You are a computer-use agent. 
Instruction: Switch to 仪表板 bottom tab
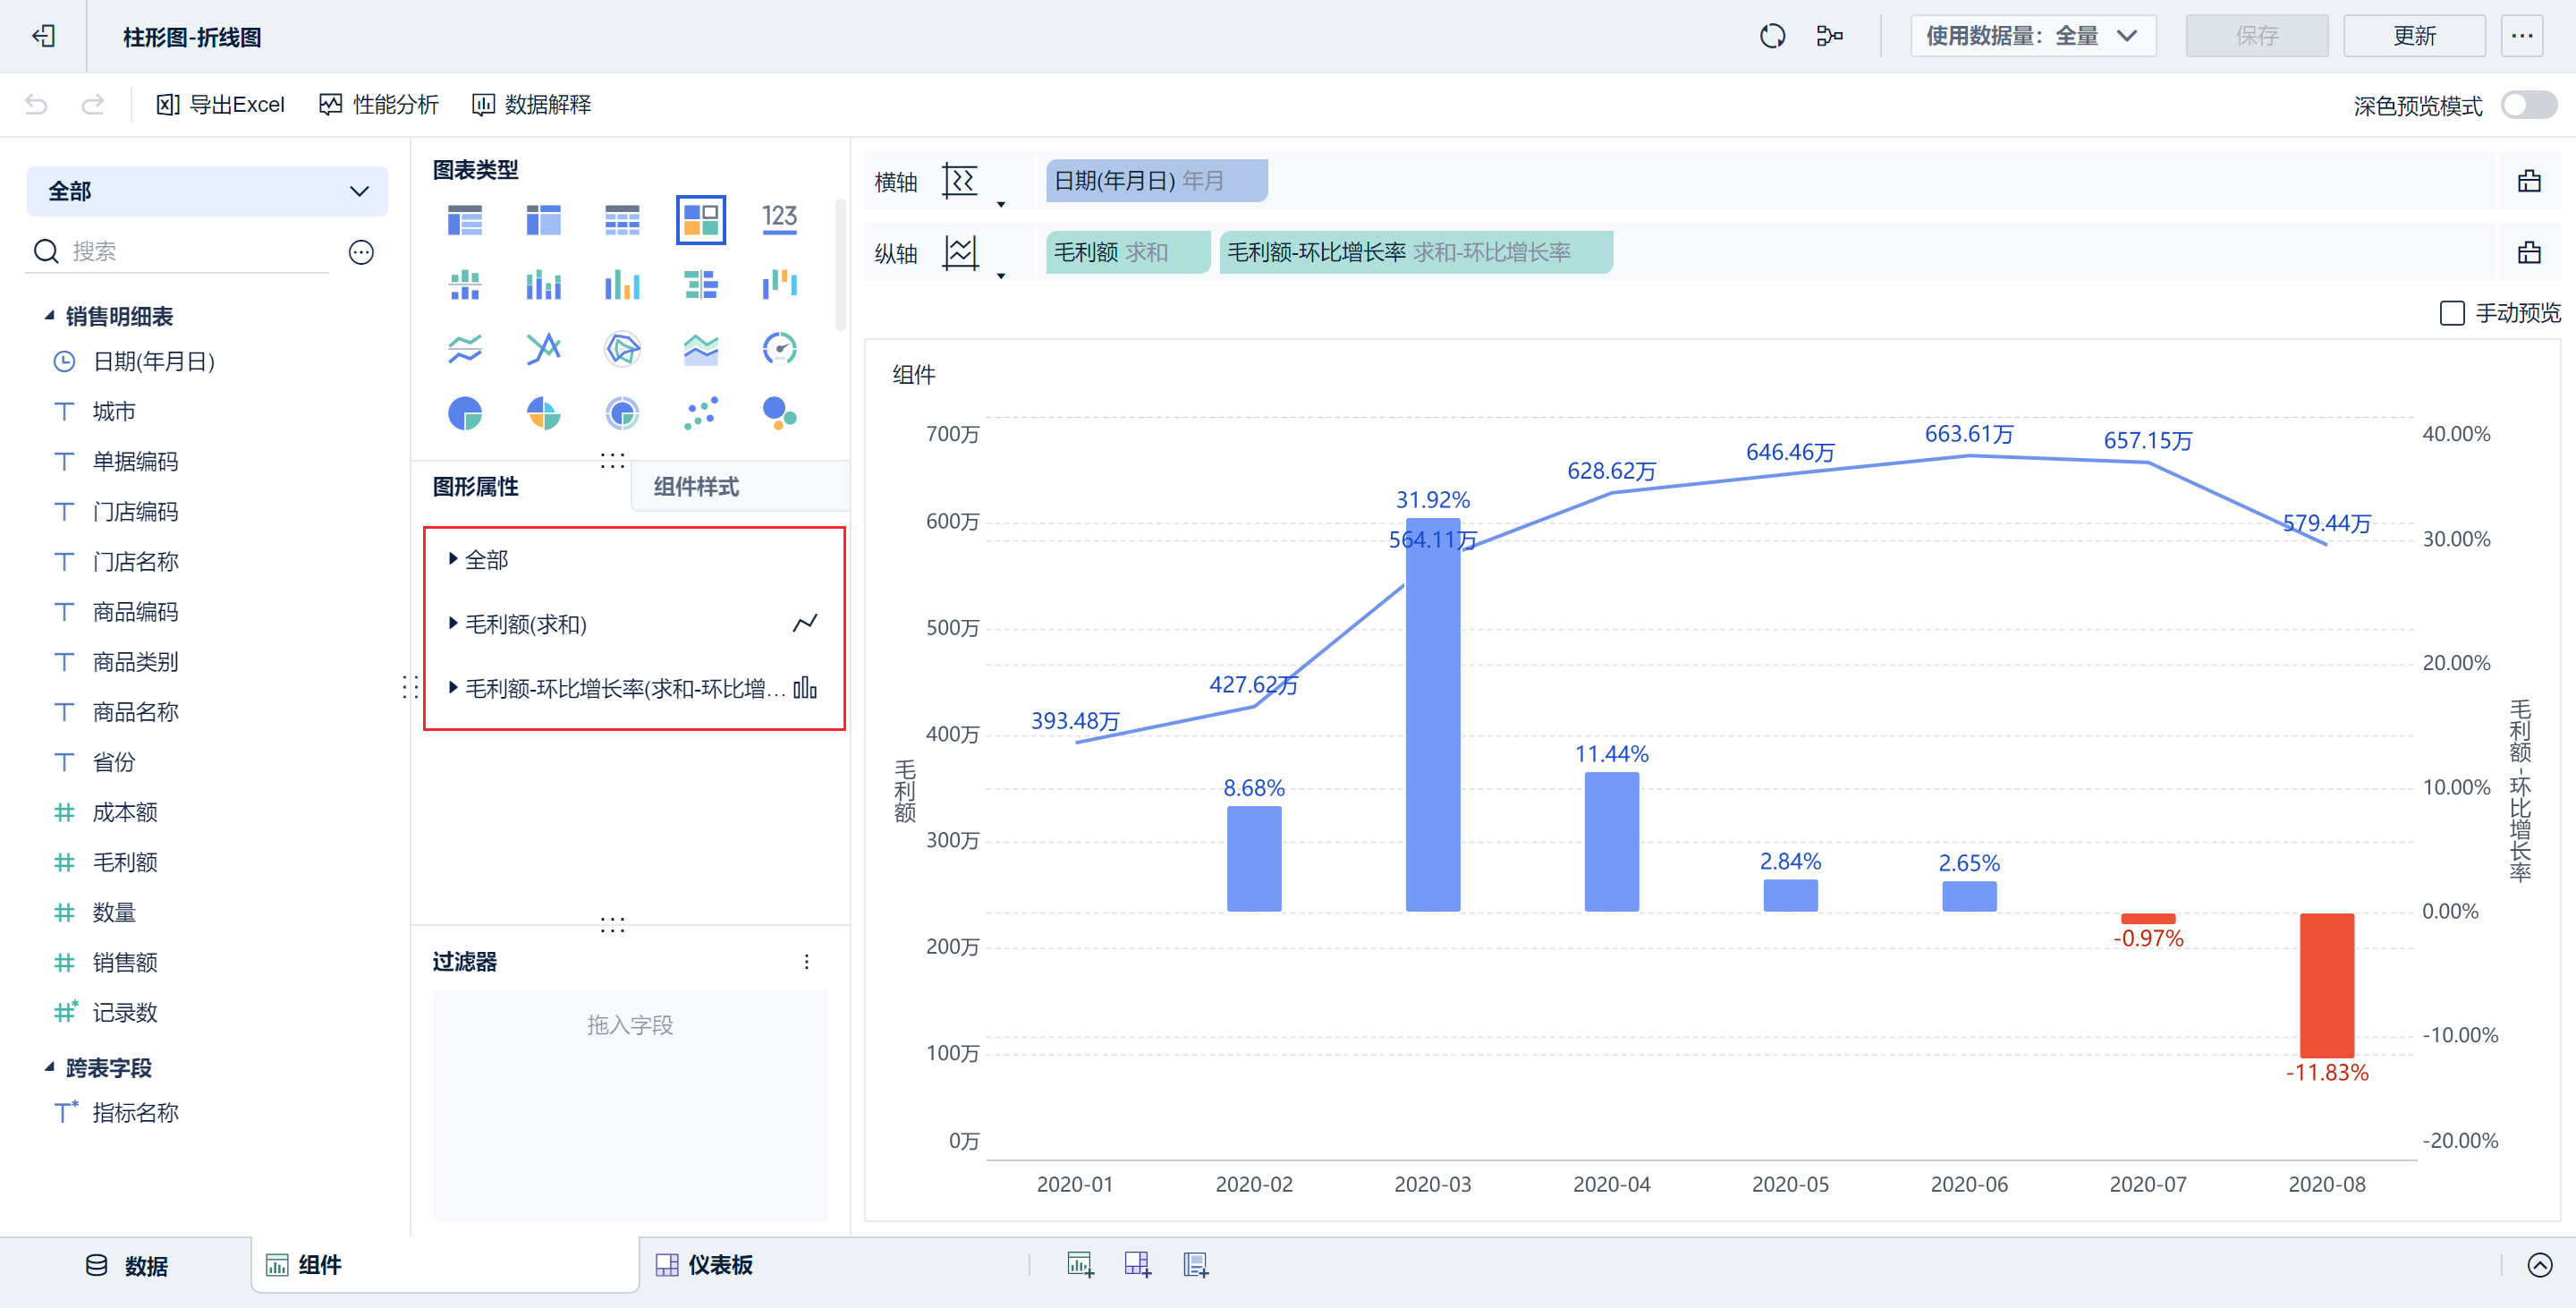[703, 1265]
